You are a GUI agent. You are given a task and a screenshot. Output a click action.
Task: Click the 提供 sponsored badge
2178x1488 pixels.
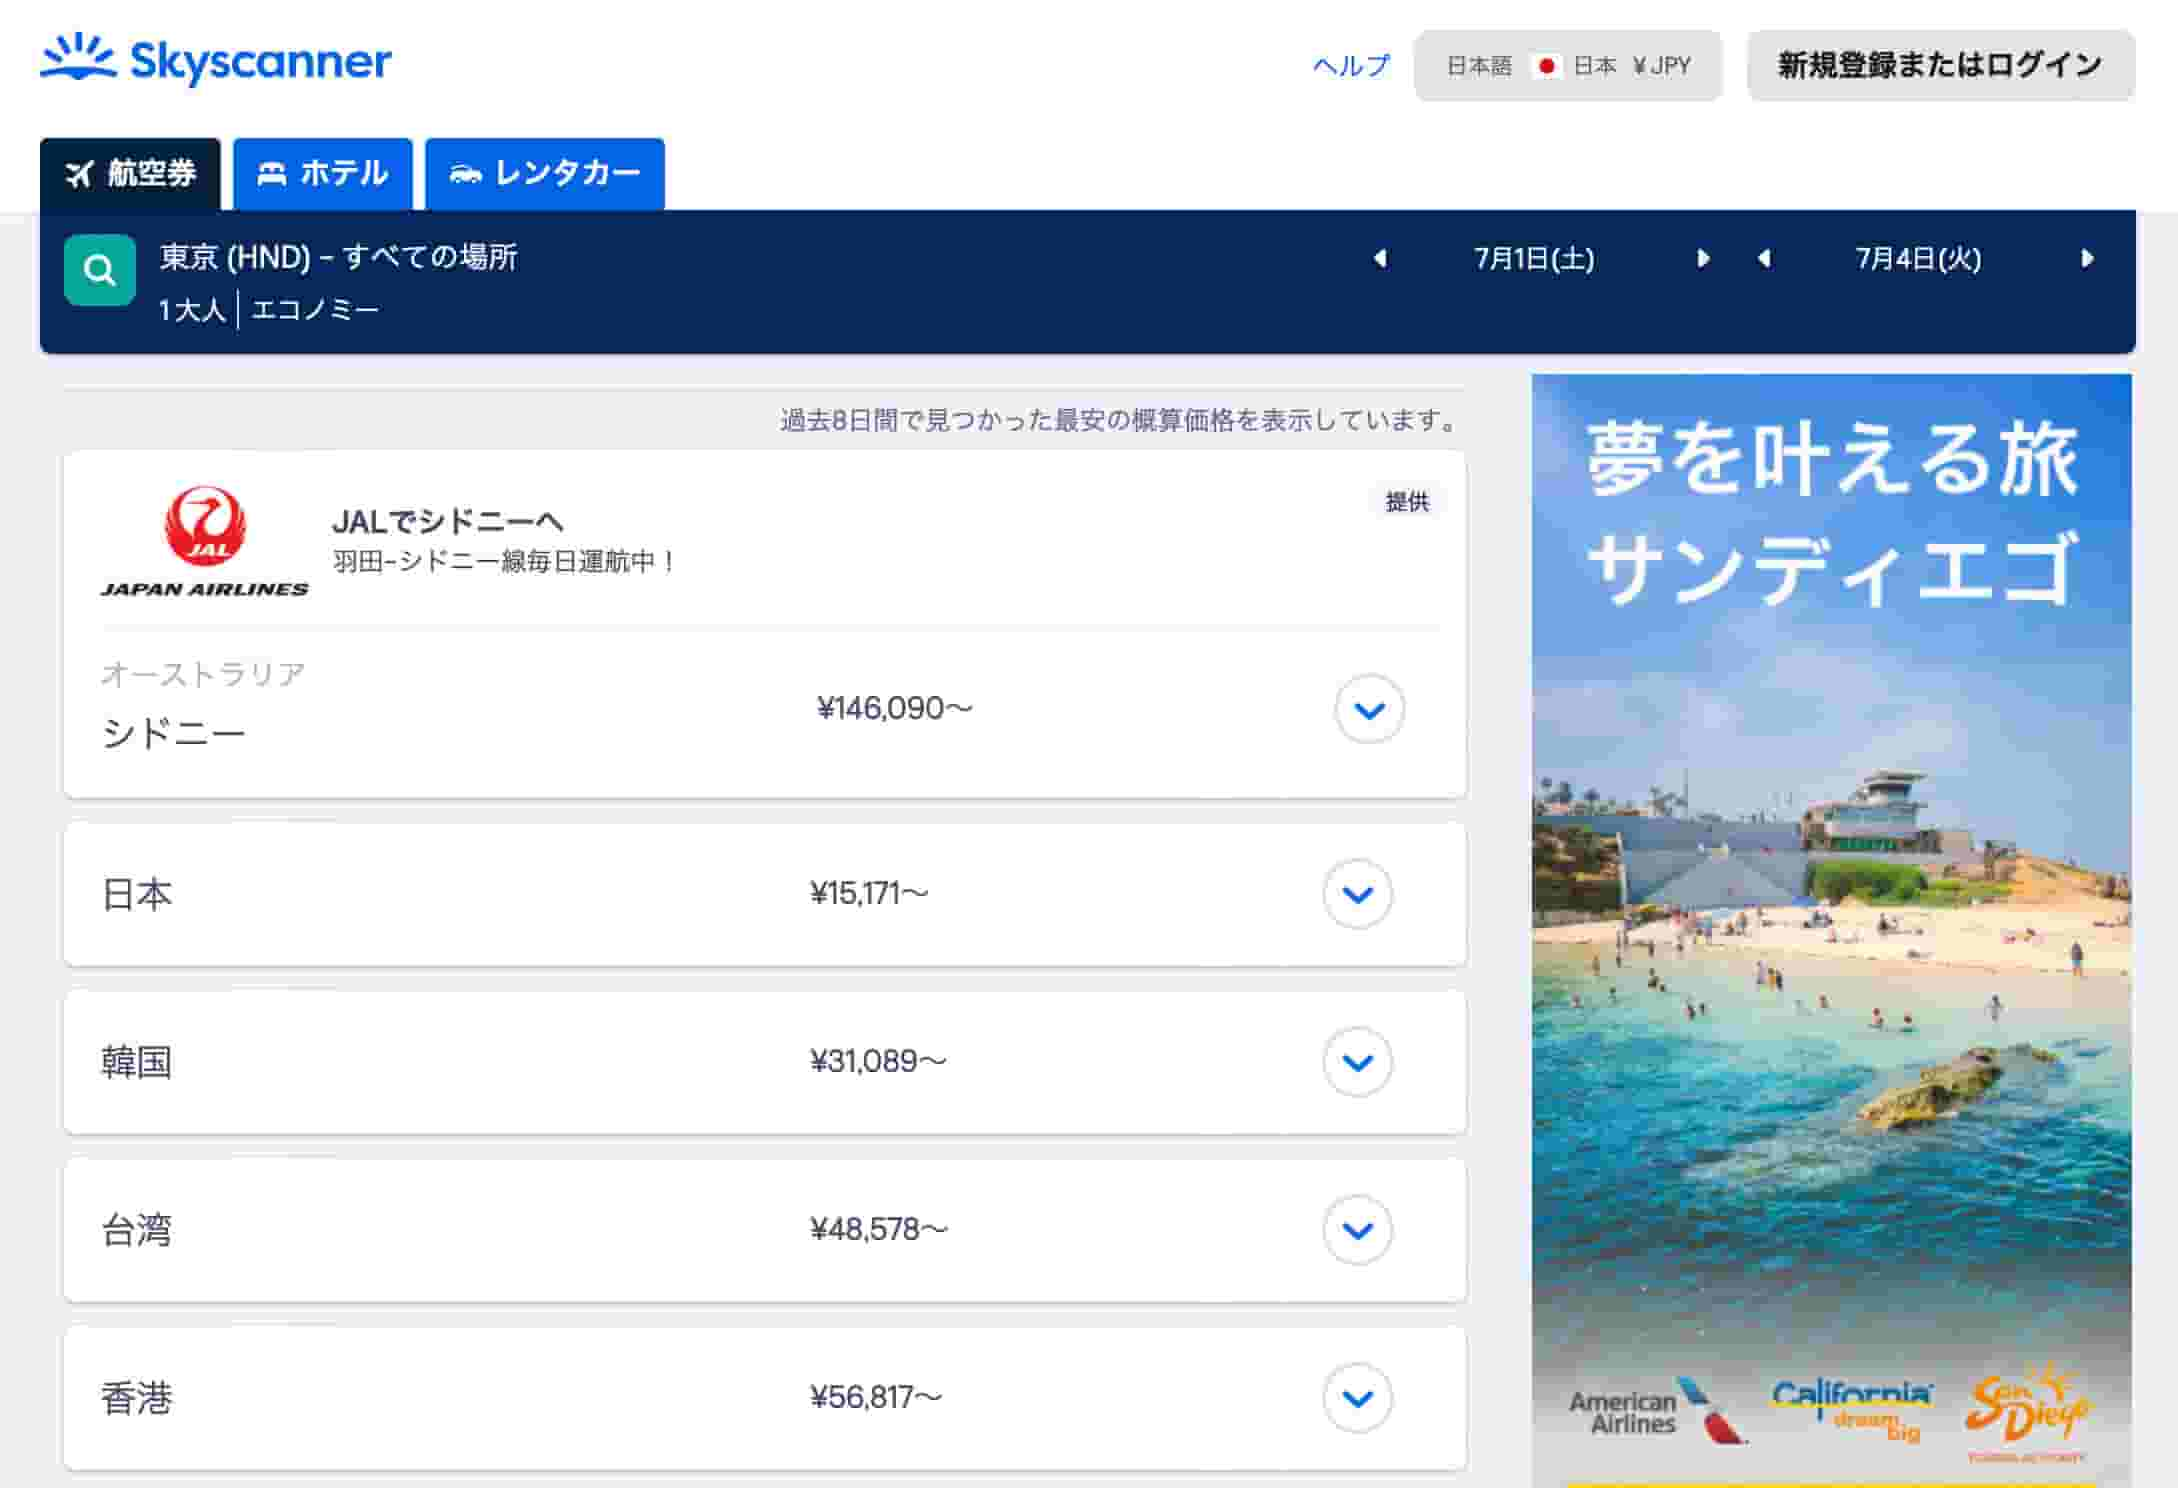pyautogui.click(x=1407, y=502)
